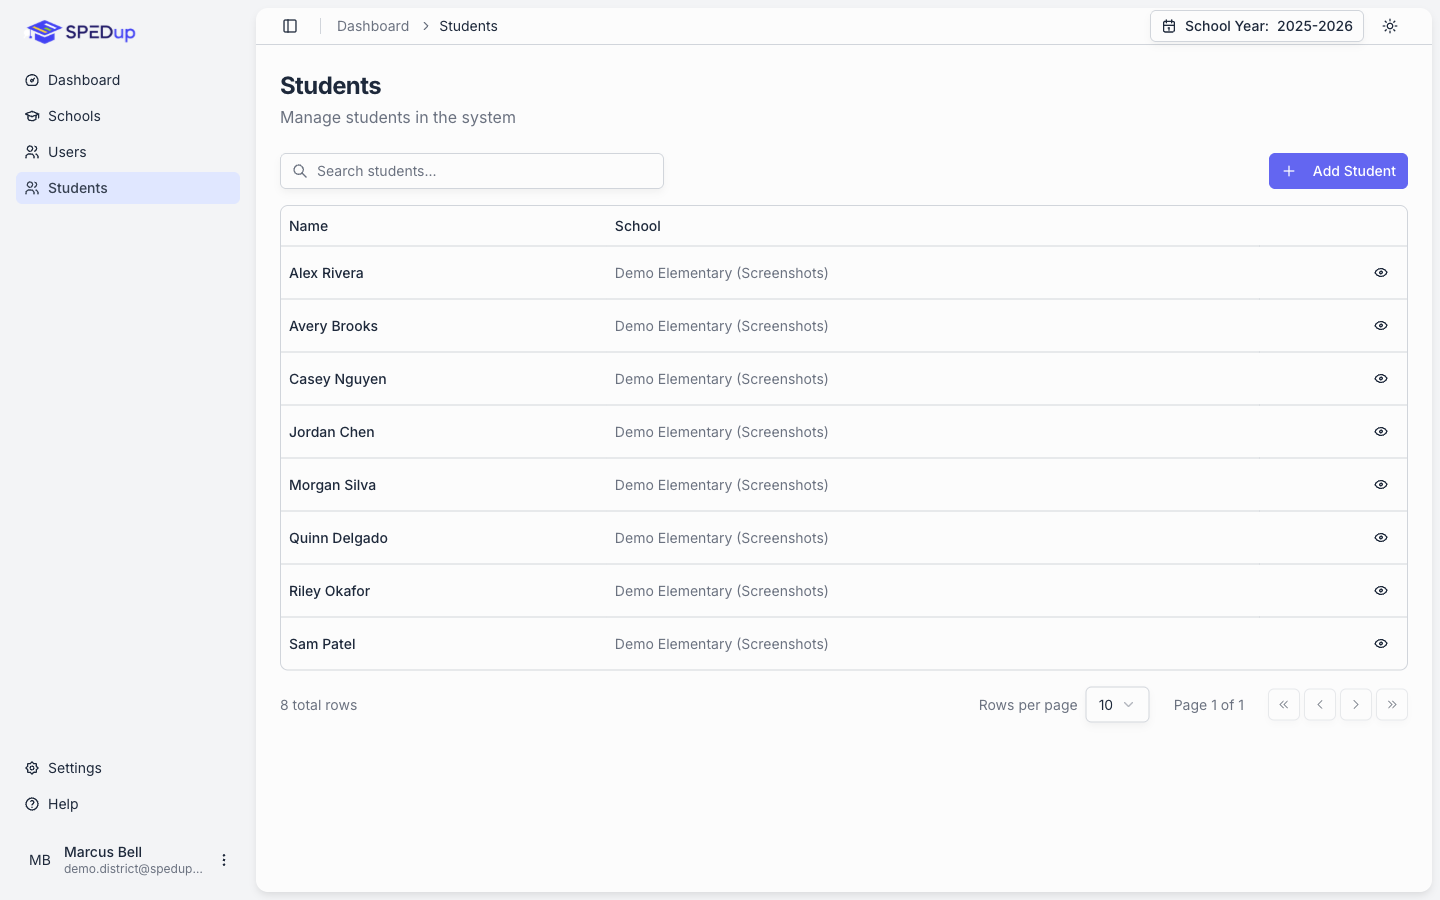Screen dimensions: 1440x900
Task: Click the name Casey Nguyen
Action: coord(338,379)
